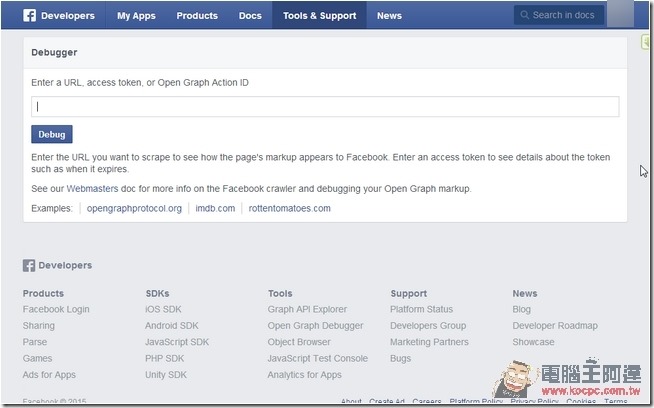Open the Sharing footer link

[38, 326]
